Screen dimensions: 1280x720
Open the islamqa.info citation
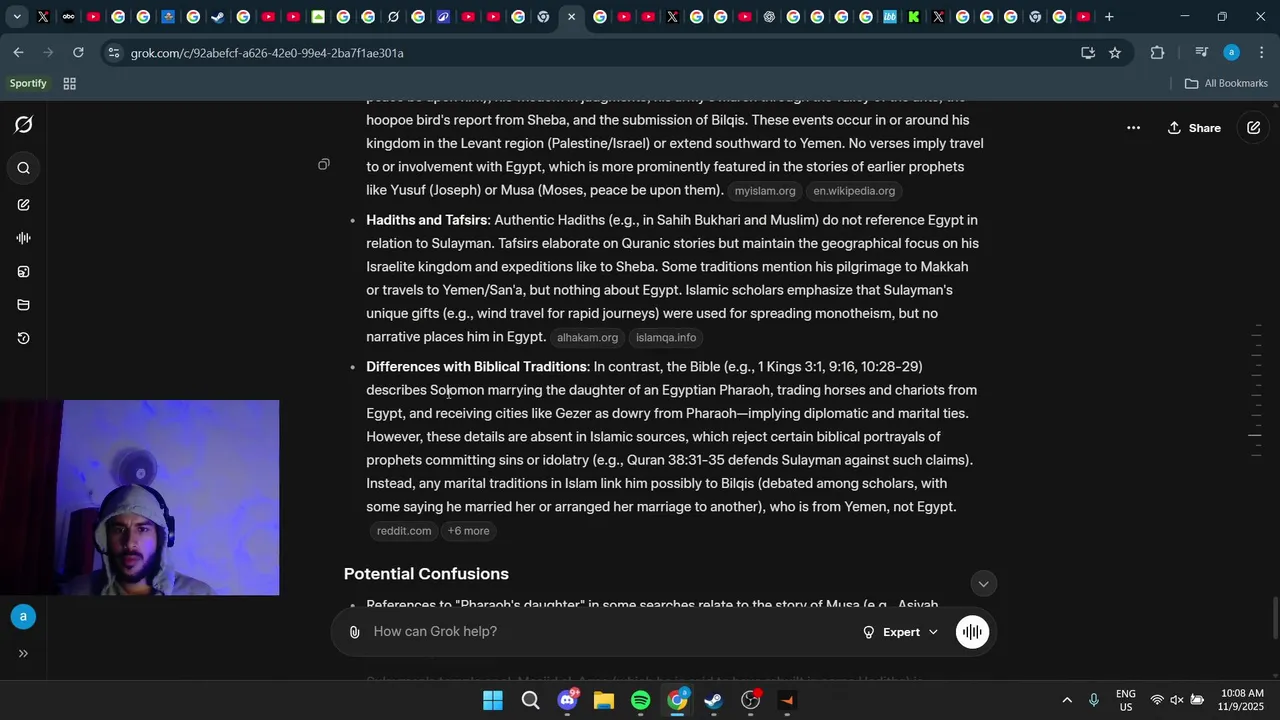(666, 338)
